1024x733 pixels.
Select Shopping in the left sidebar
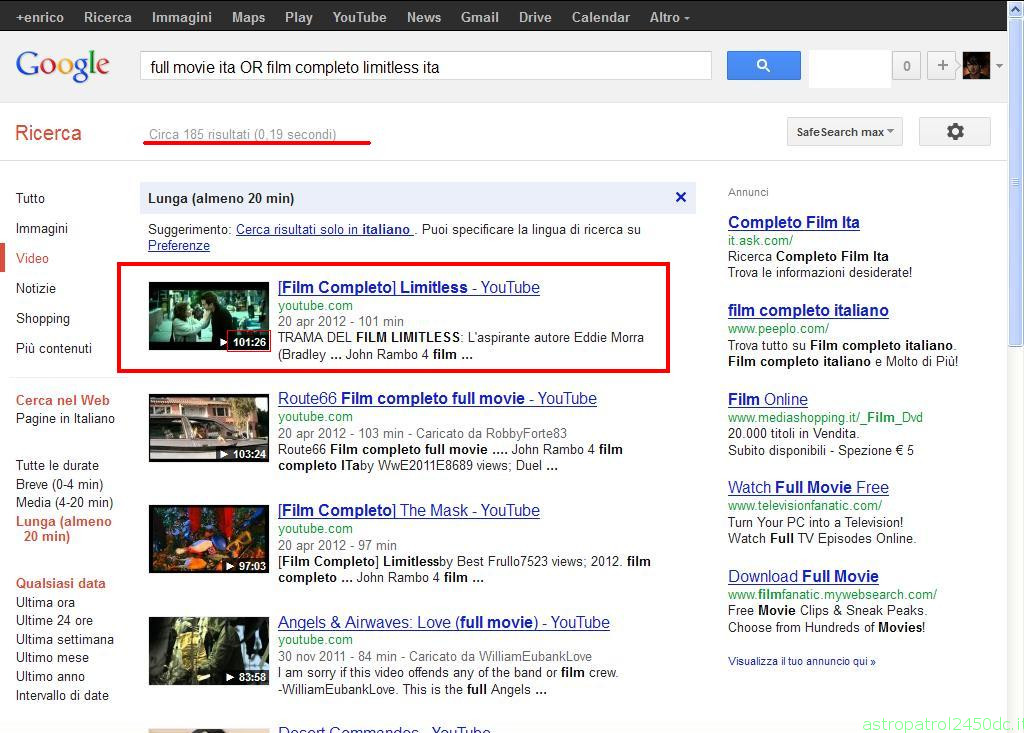(x=42, y=318)
